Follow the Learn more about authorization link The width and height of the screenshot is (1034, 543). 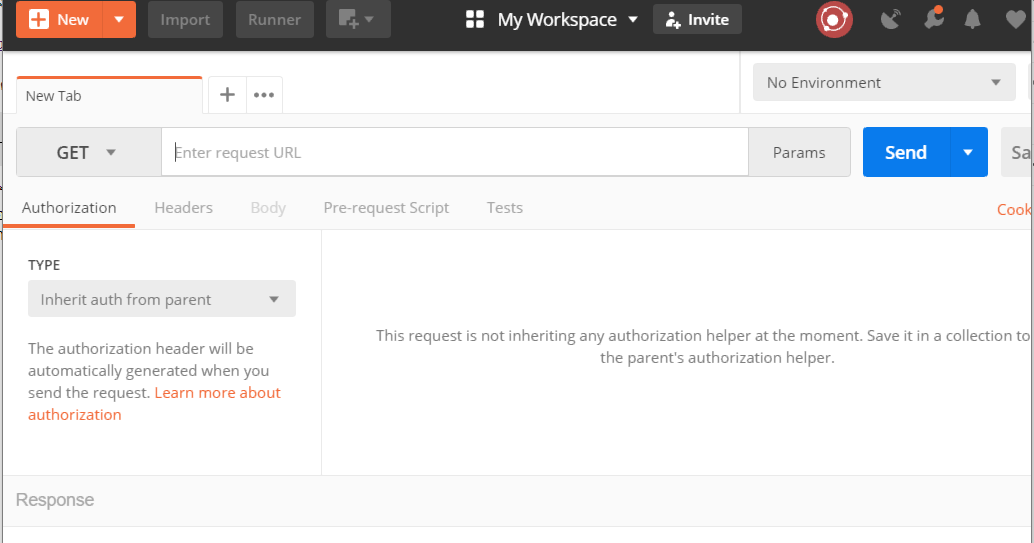[x=217, y=393]
